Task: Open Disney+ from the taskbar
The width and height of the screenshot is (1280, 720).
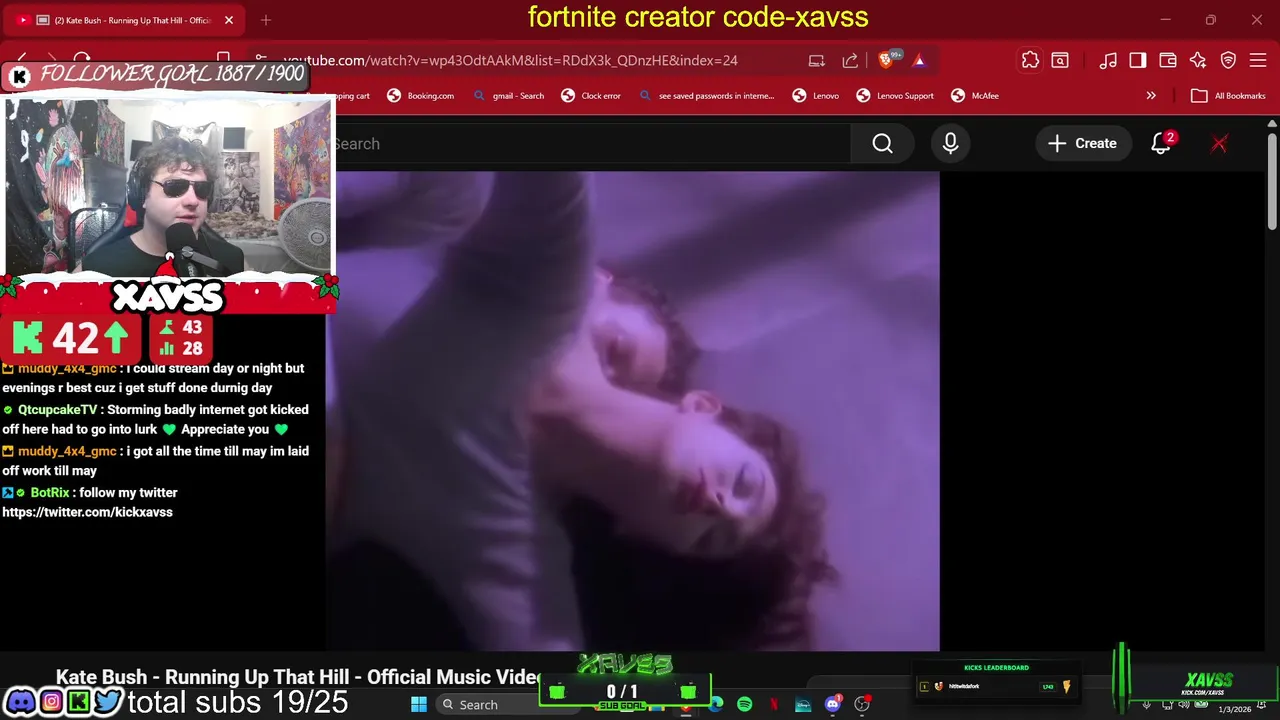Action: (x=803, y=704)
